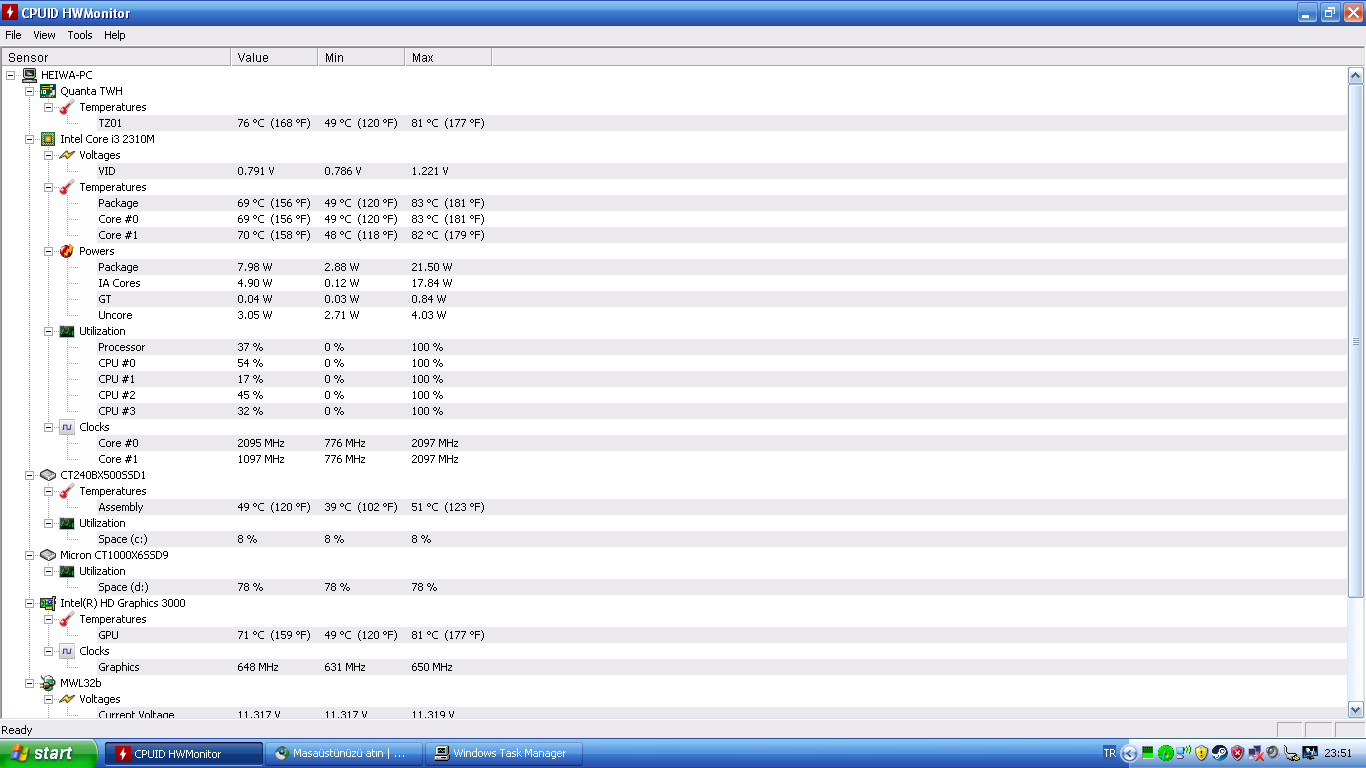The height and width of the screenshot is (768, 1366).
Task: Click the green Task Manager CPU meter tray icon
Action: (x=1148, y=753)
